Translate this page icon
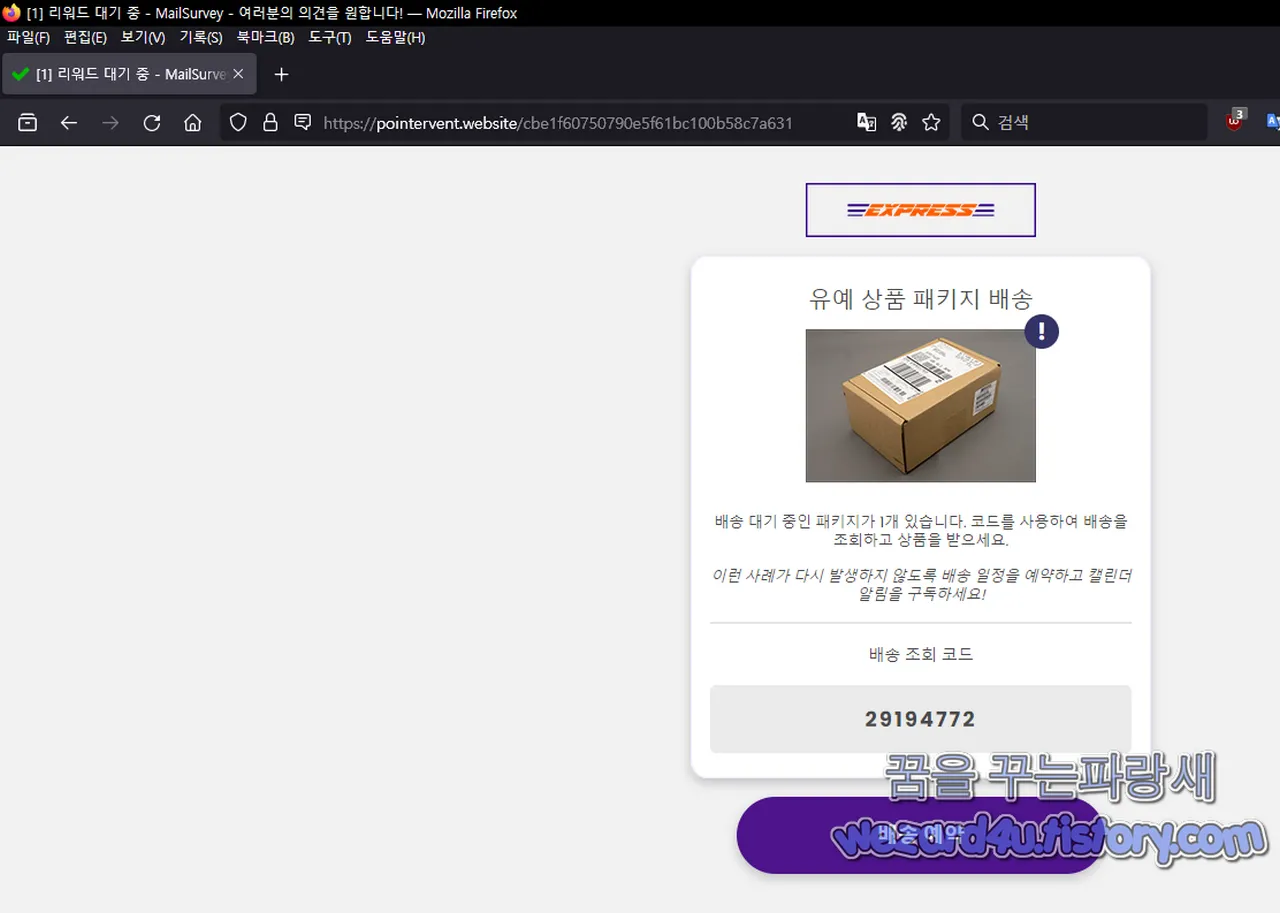1280x913 pixels. (x=867, y=123)
